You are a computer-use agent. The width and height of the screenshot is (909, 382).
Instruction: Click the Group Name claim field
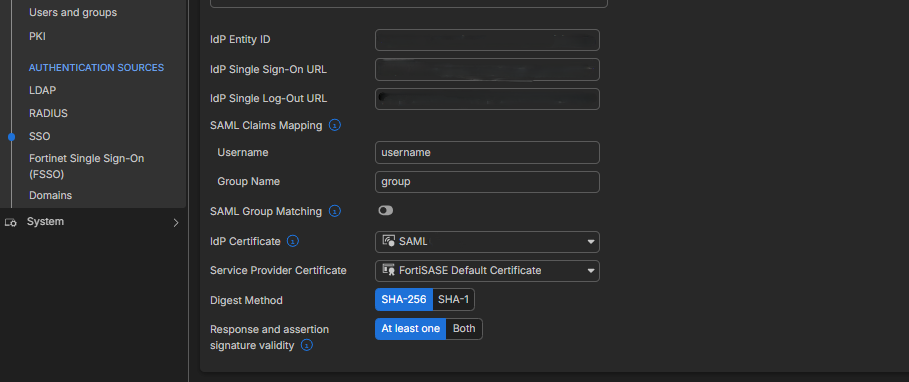pos(487,182)
